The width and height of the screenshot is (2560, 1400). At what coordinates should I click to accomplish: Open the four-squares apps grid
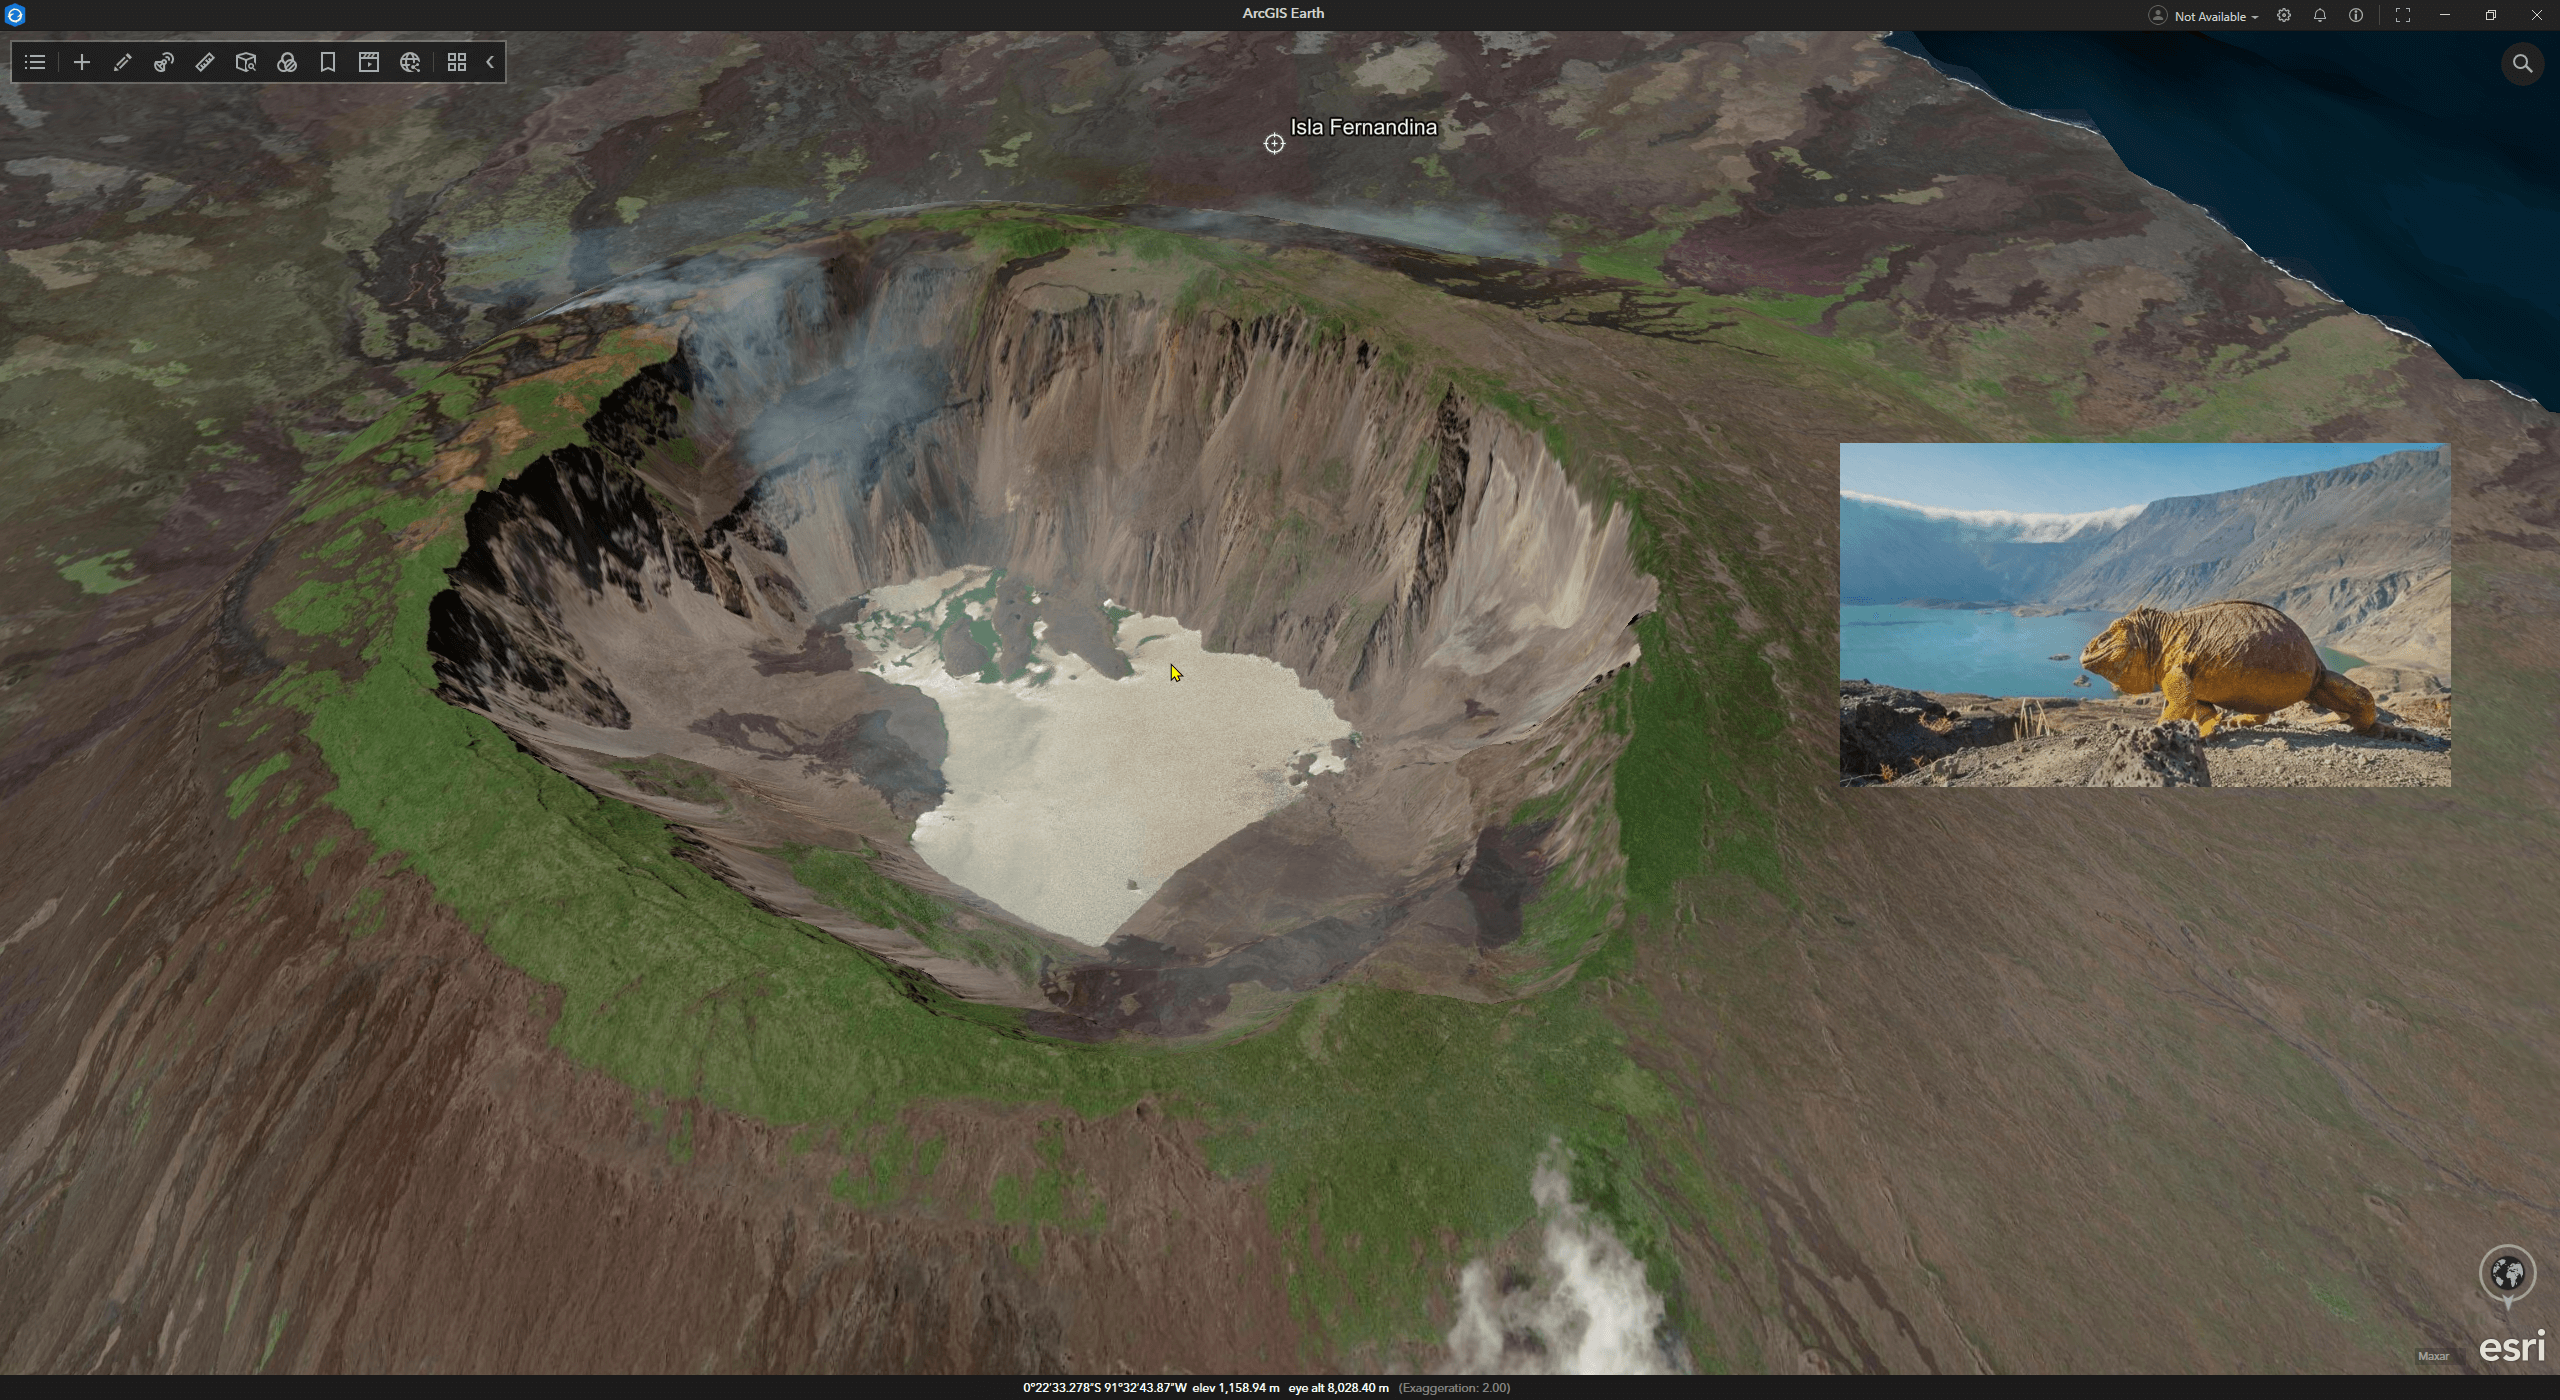[x=457, y=62]
